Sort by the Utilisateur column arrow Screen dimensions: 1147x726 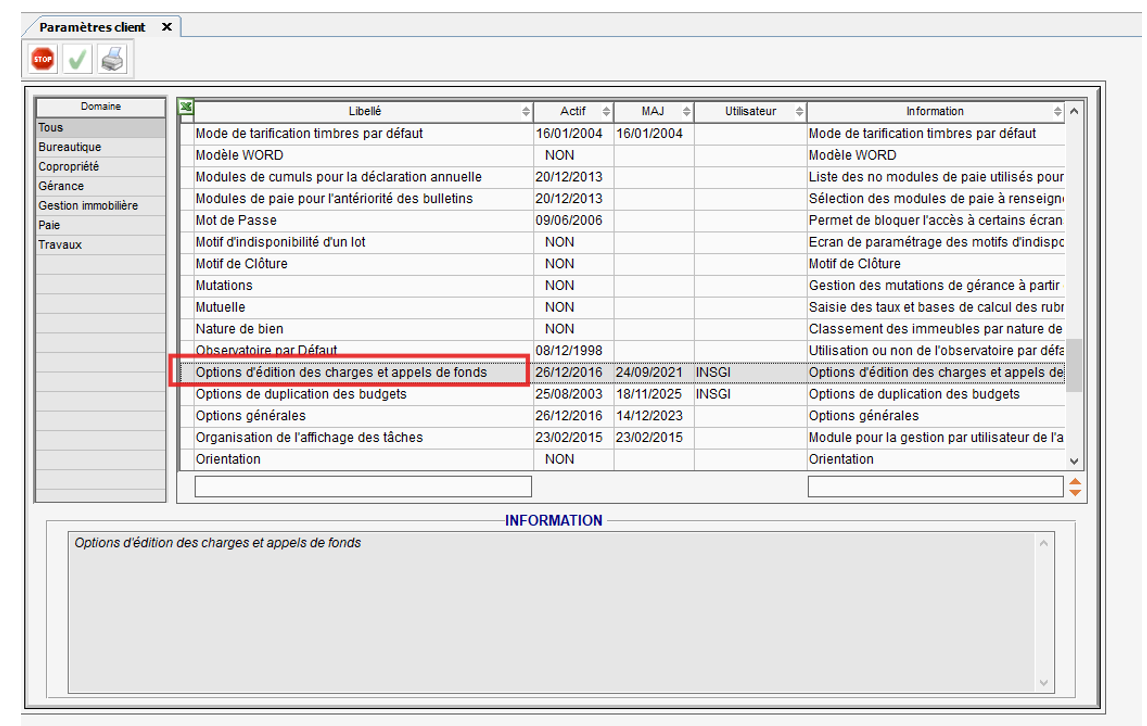pos(799,111)
